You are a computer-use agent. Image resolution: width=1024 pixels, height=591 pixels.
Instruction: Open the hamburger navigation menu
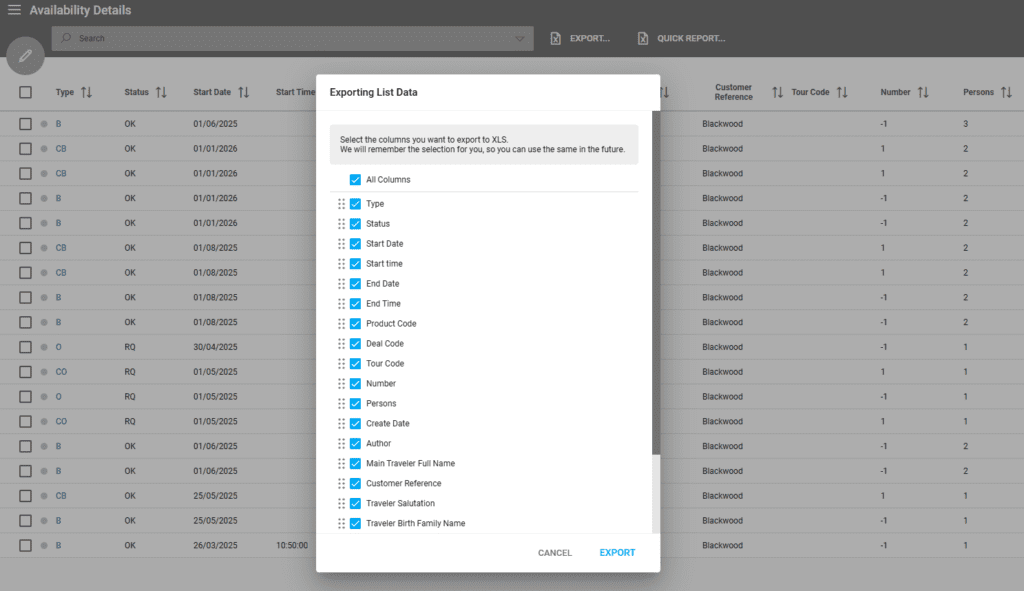pyautogui.click(x=14, y=10)
